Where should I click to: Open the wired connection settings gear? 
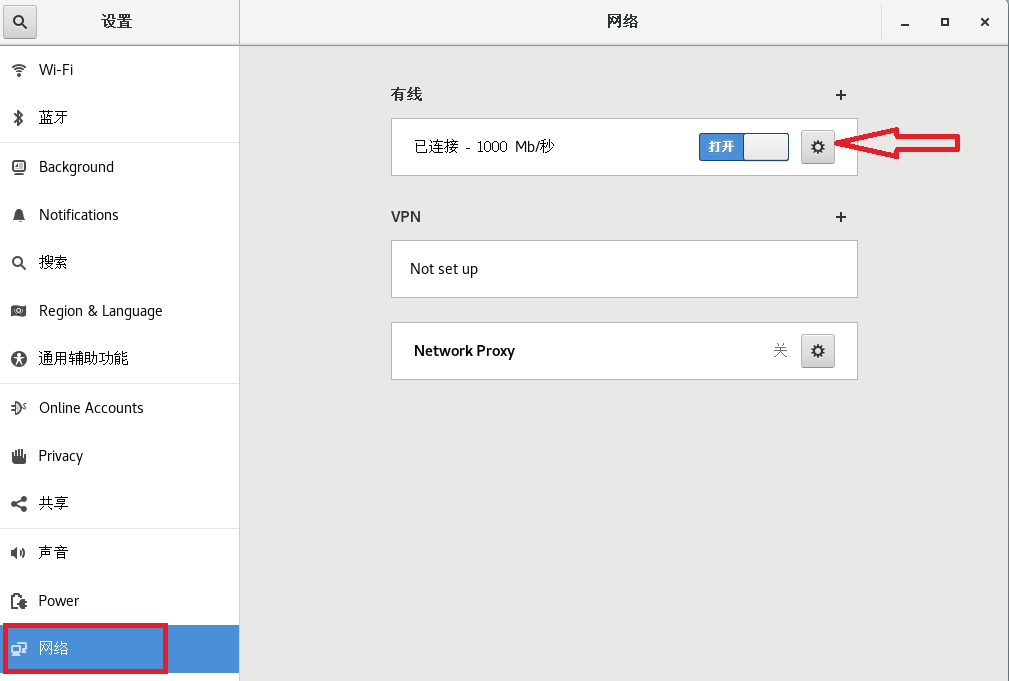(817, 146)
